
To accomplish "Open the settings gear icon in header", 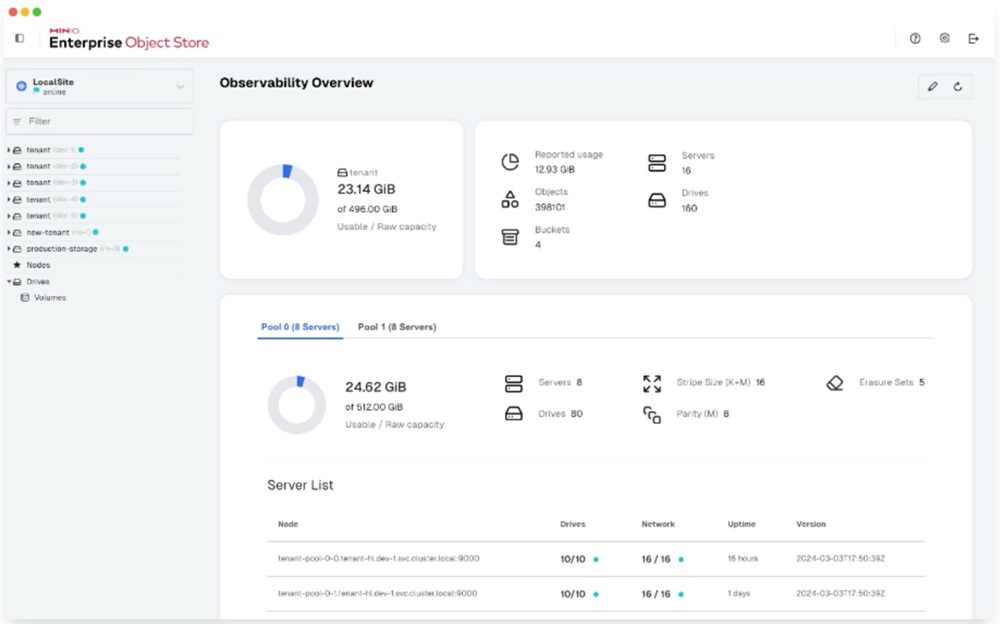I will tap(945, 38).
